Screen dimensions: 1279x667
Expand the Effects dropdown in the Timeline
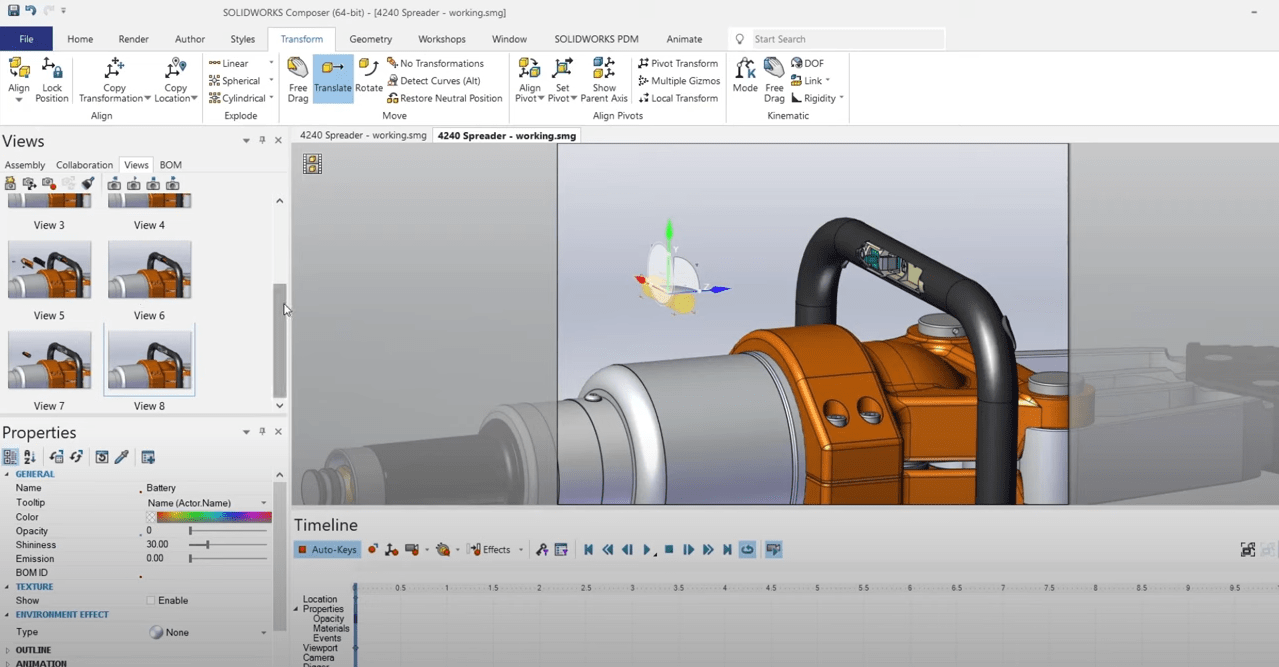(x=521, y=549)
